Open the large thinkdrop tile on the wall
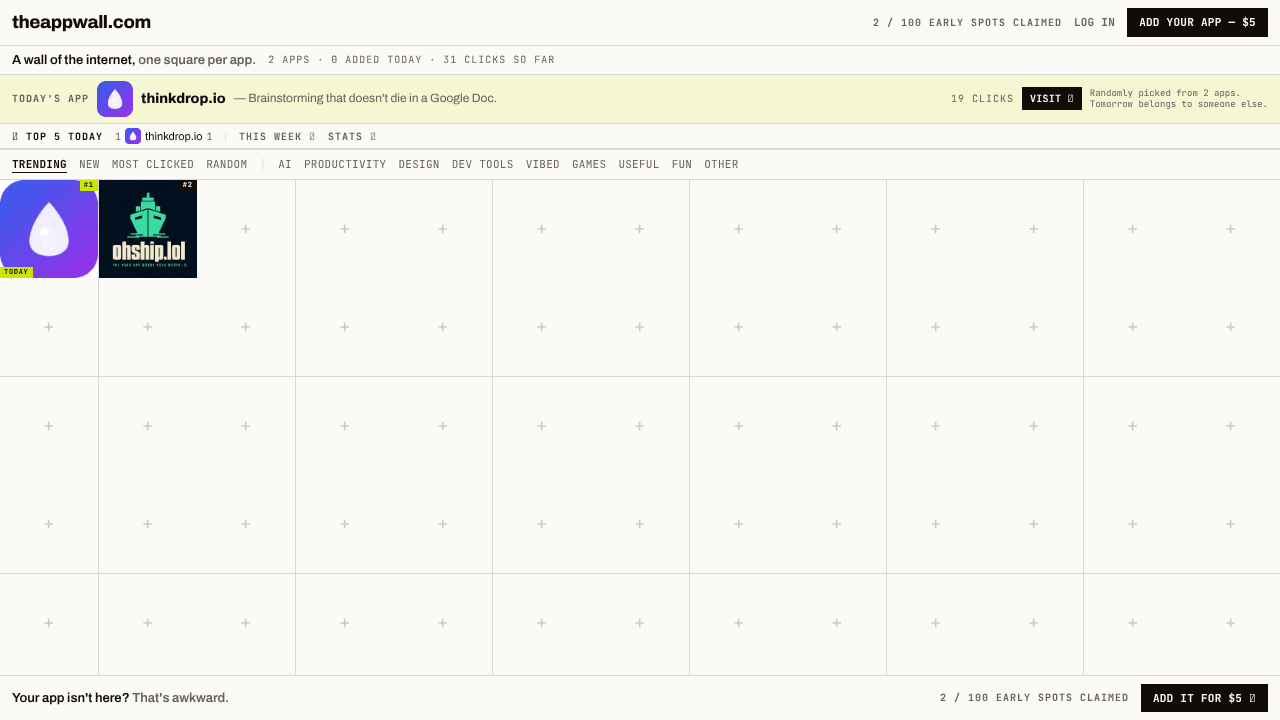This screenshot has height=720, width=1280. [49, 229]
